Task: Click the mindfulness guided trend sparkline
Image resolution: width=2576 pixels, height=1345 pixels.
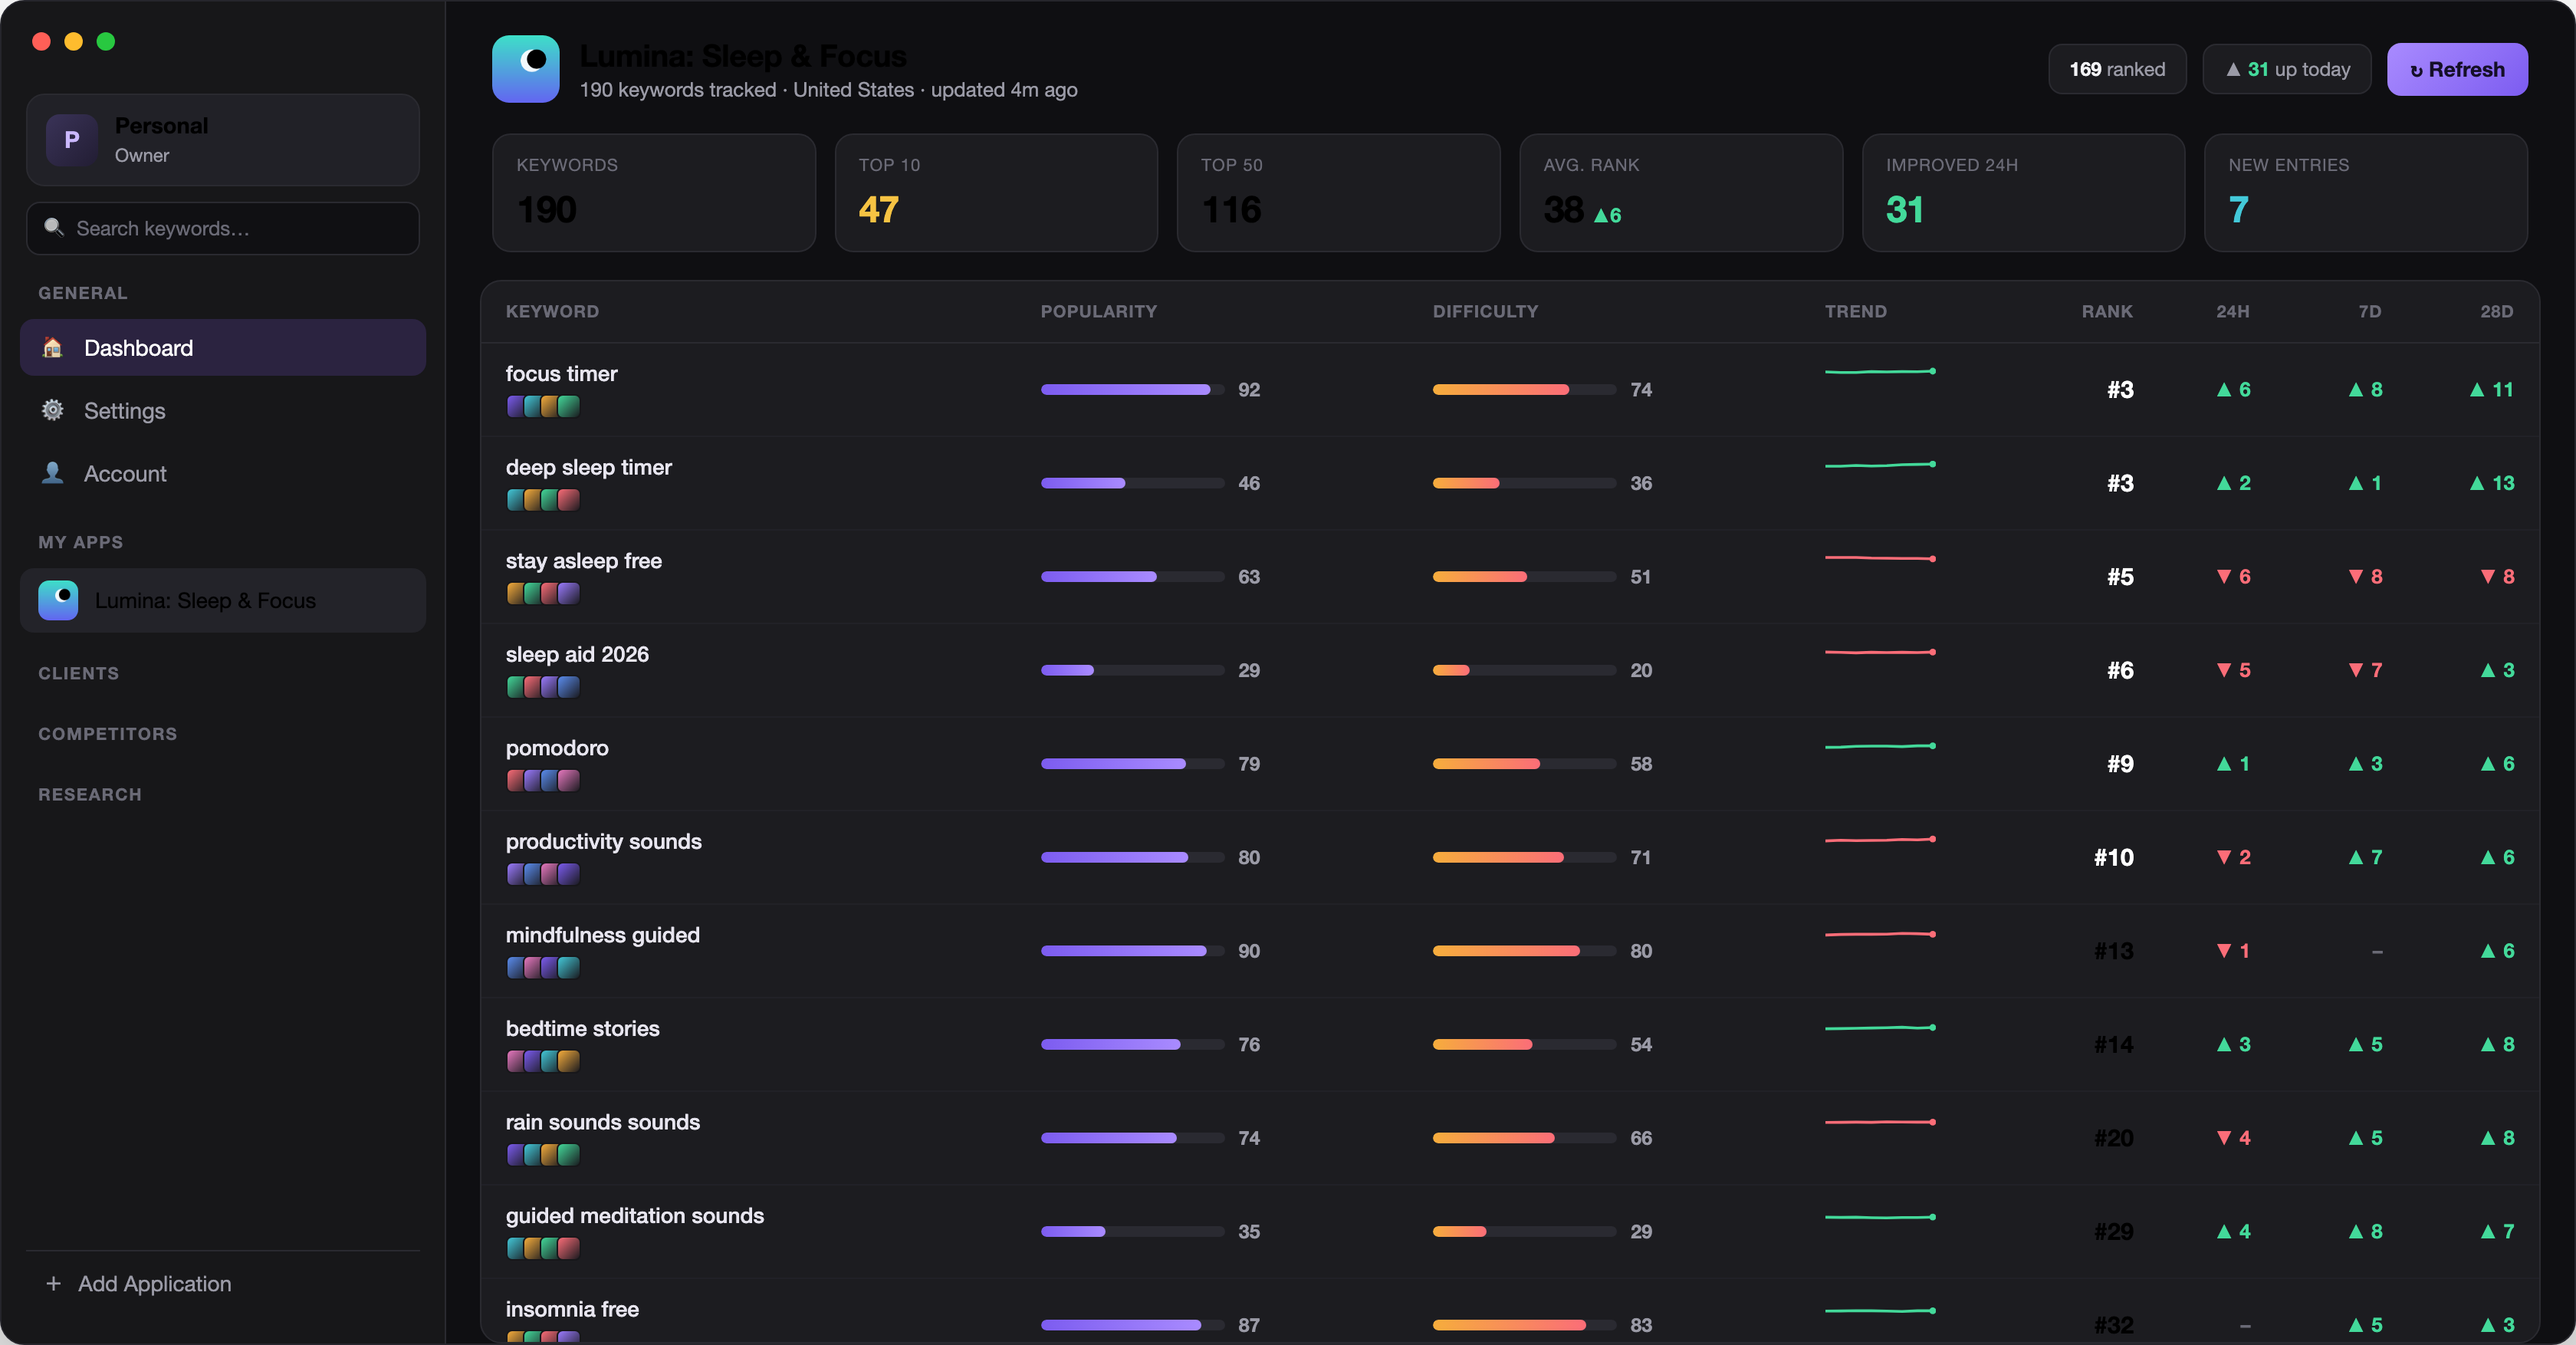Action: pos(1880,934)
